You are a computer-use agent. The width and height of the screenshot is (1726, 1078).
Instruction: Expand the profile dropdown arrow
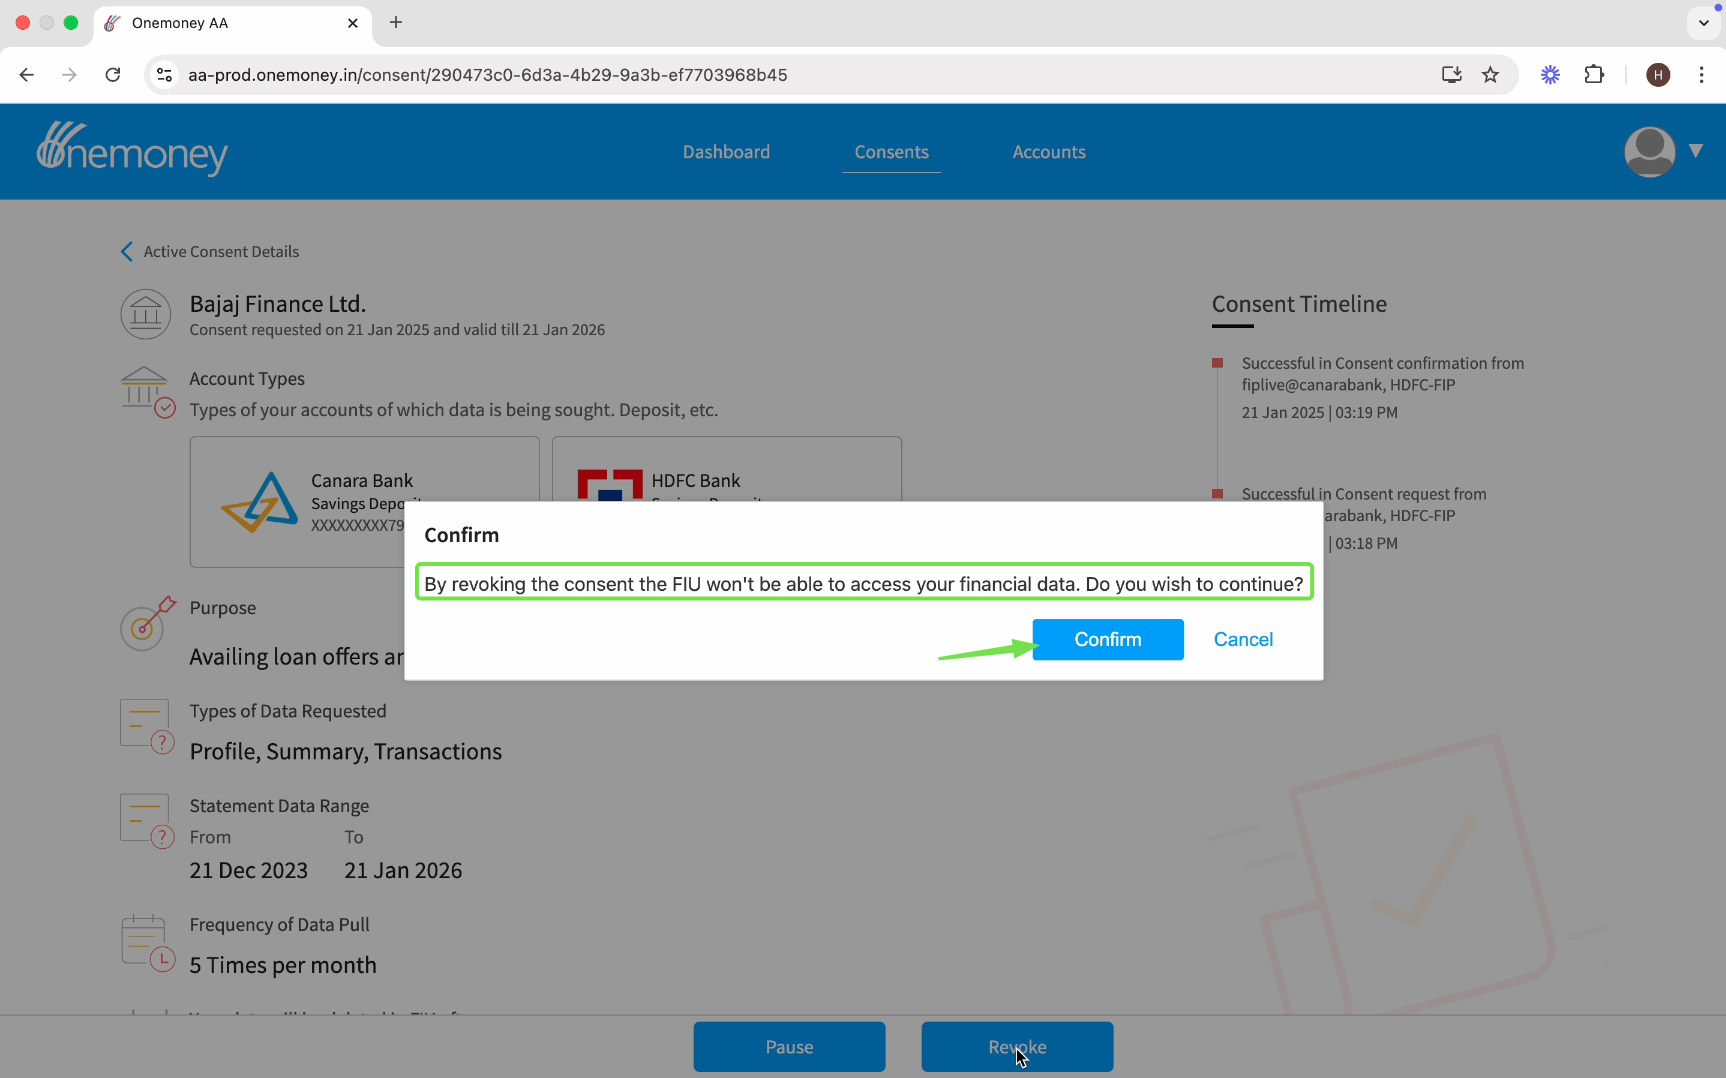pyautogui.click(x=1696, y=151)
